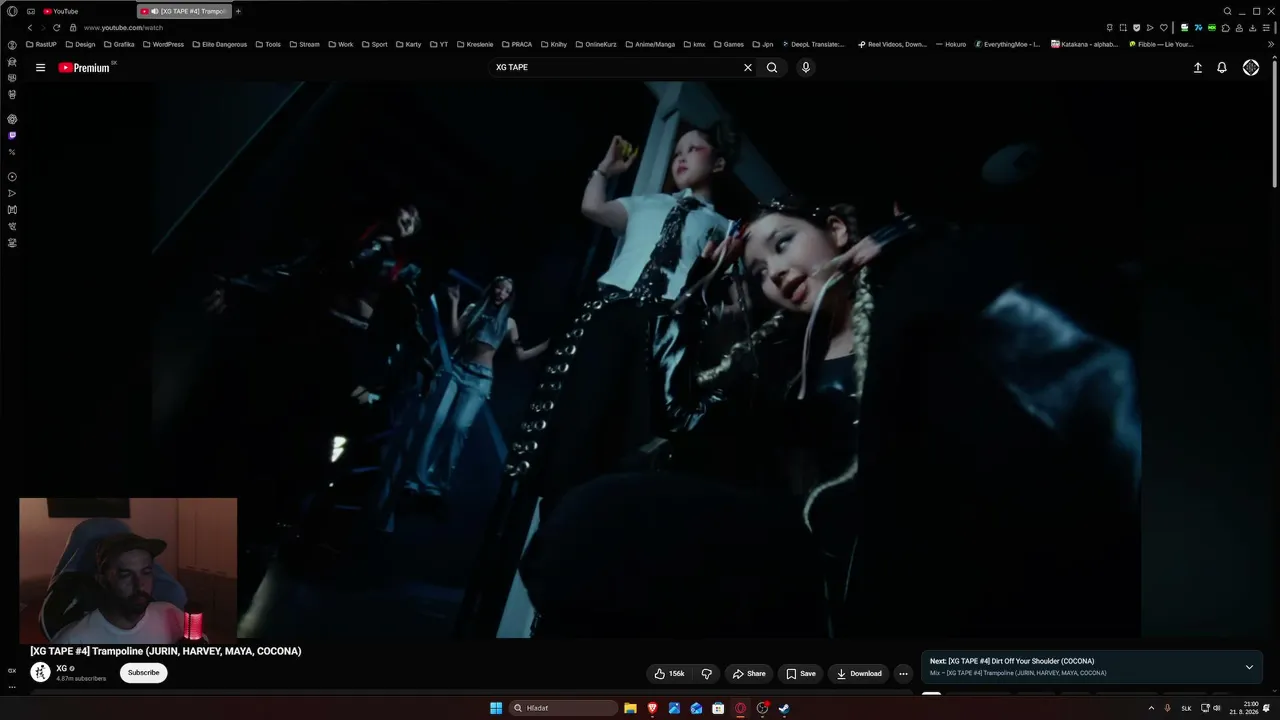Open File Explorer from the taskbar
This screenshot has width=1280, height=720.
coord(630,708)
